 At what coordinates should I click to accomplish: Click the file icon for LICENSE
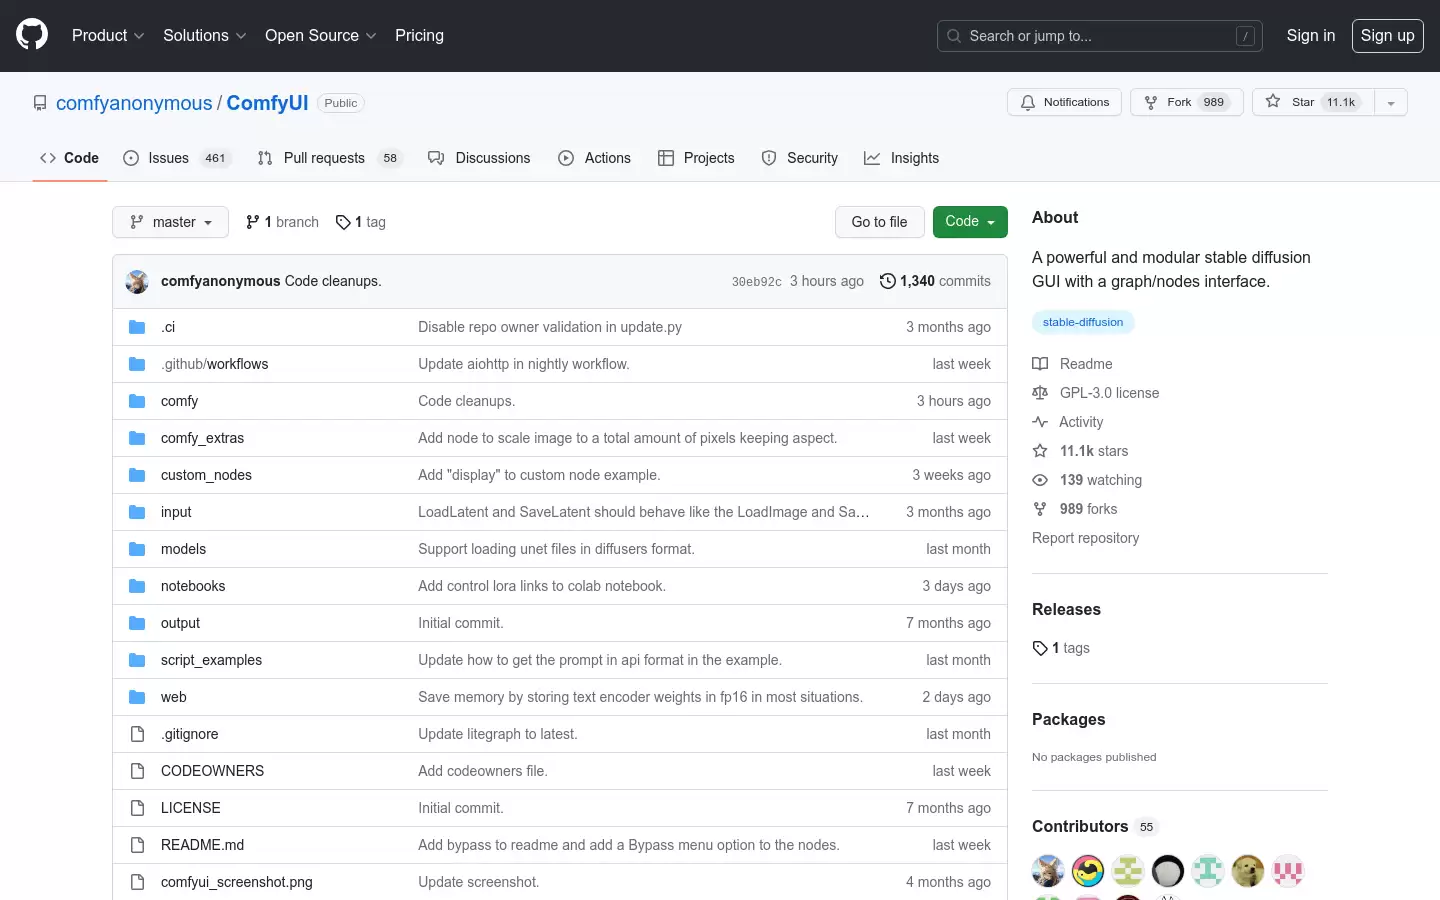[x=137, y=808]
